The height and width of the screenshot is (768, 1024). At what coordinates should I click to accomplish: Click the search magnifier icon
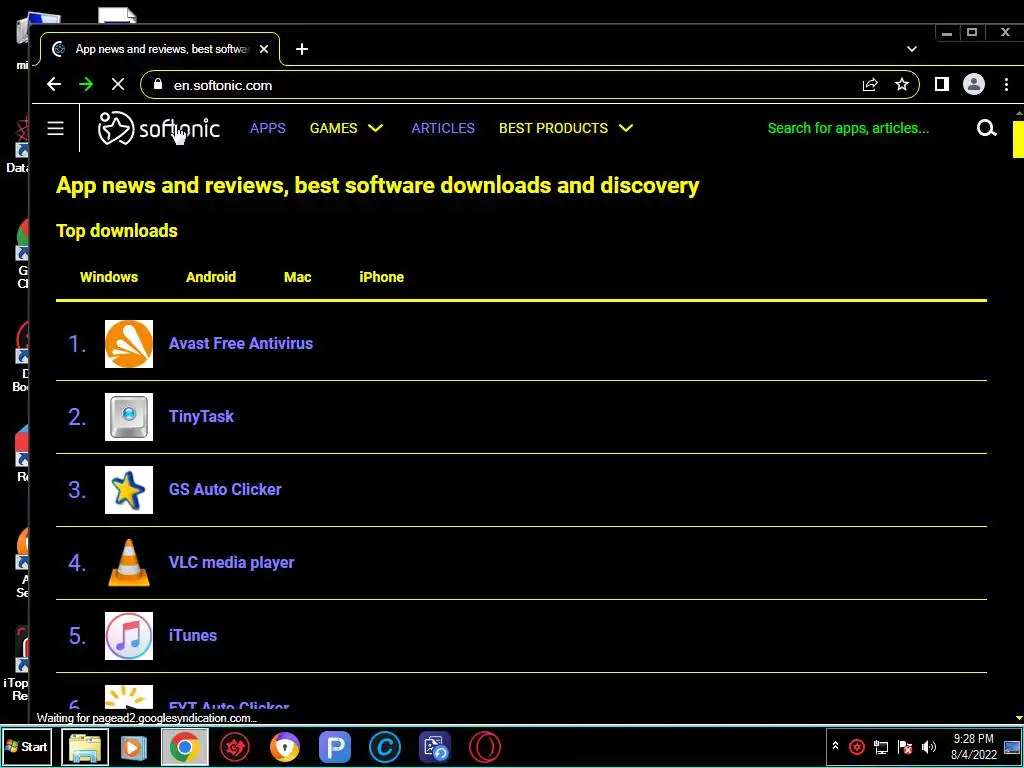click(986, 128)
